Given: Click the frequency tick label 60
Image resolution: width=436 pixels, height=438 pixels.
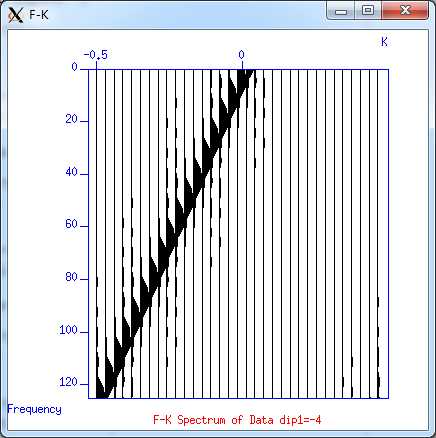Looking at the screenshot, I should coord(71,224).
